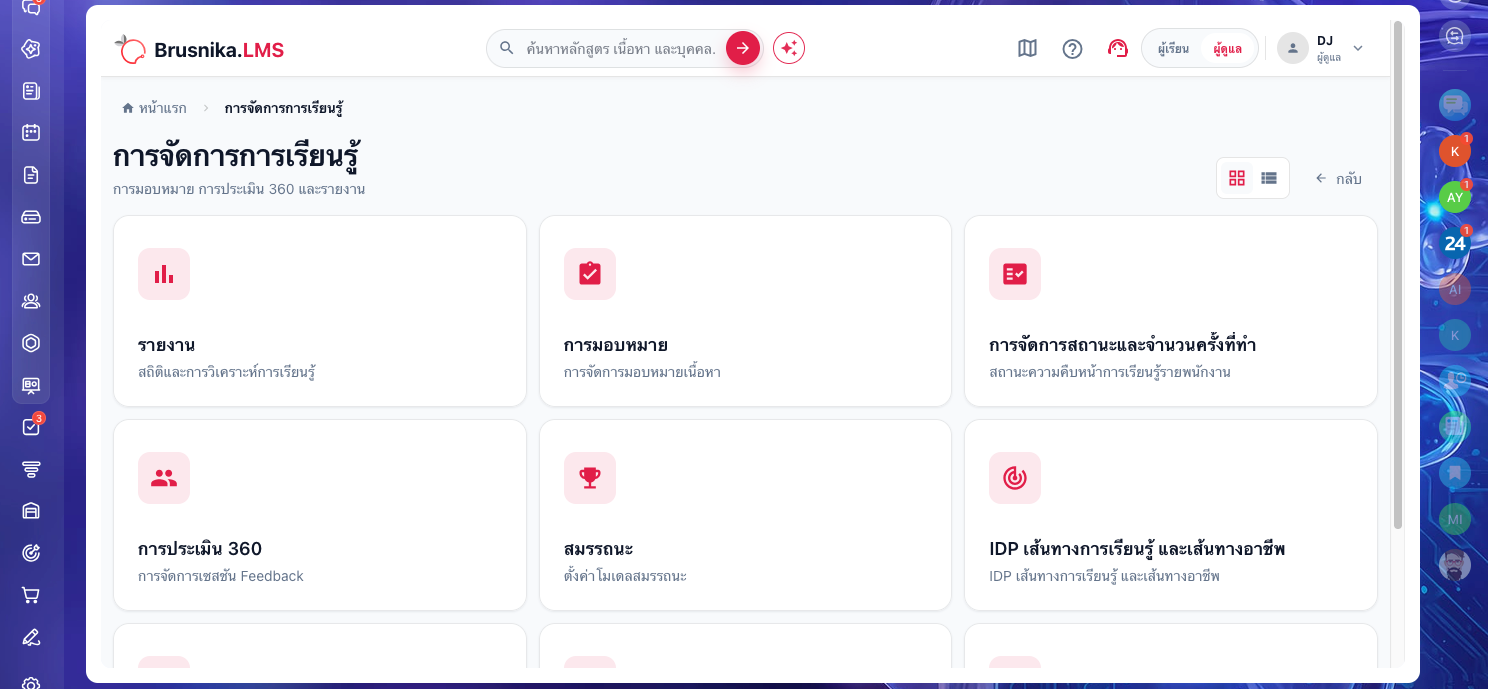Image resolution: width=1488 pixels, height=689 pixels.
Task: Click the page vertical scrollbar
Action: coord(1397,275)
